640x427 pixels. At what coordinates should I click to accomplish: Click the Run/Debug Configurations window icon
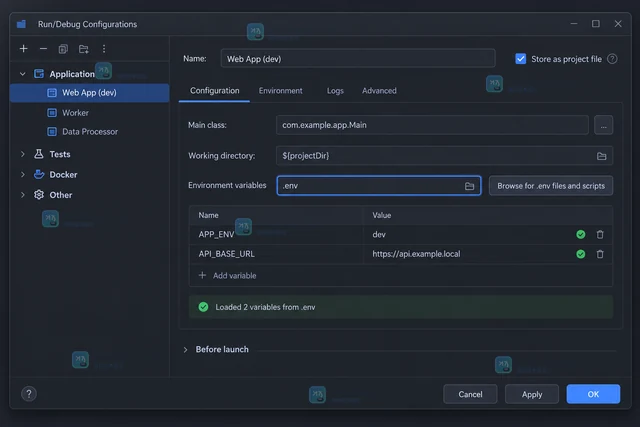click(21, 24)
